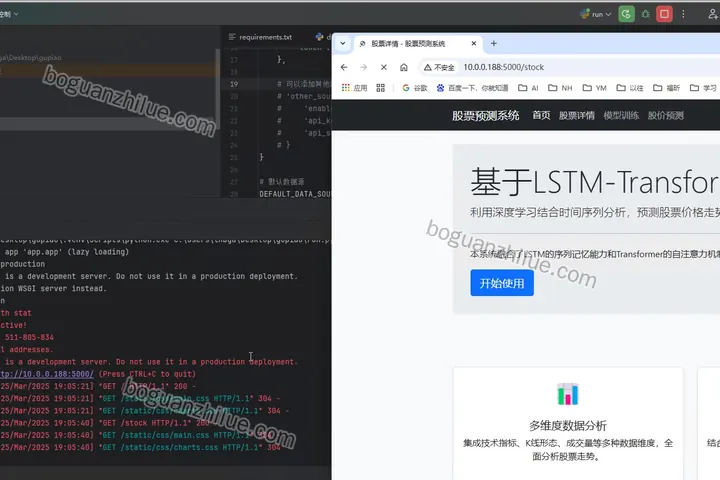Open the browser tab search dropdown arrow
The height and width of the screenshot is (480, 720).
[x=343, y=43]
